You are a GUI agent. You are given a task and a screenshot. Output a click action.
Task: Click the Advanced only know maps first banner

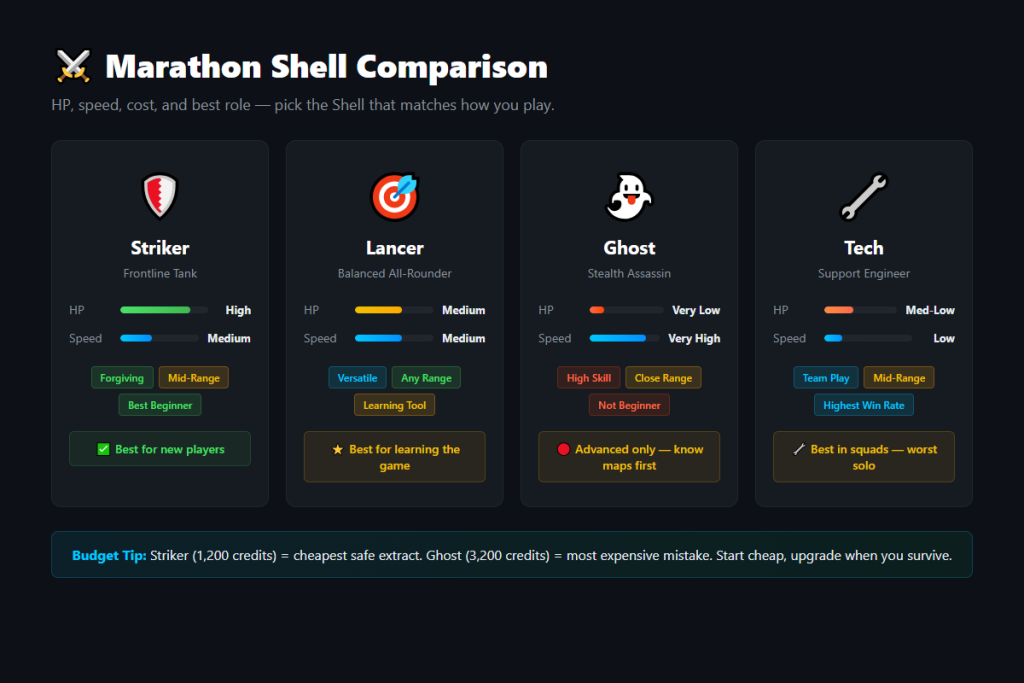(x=629, y=457)
